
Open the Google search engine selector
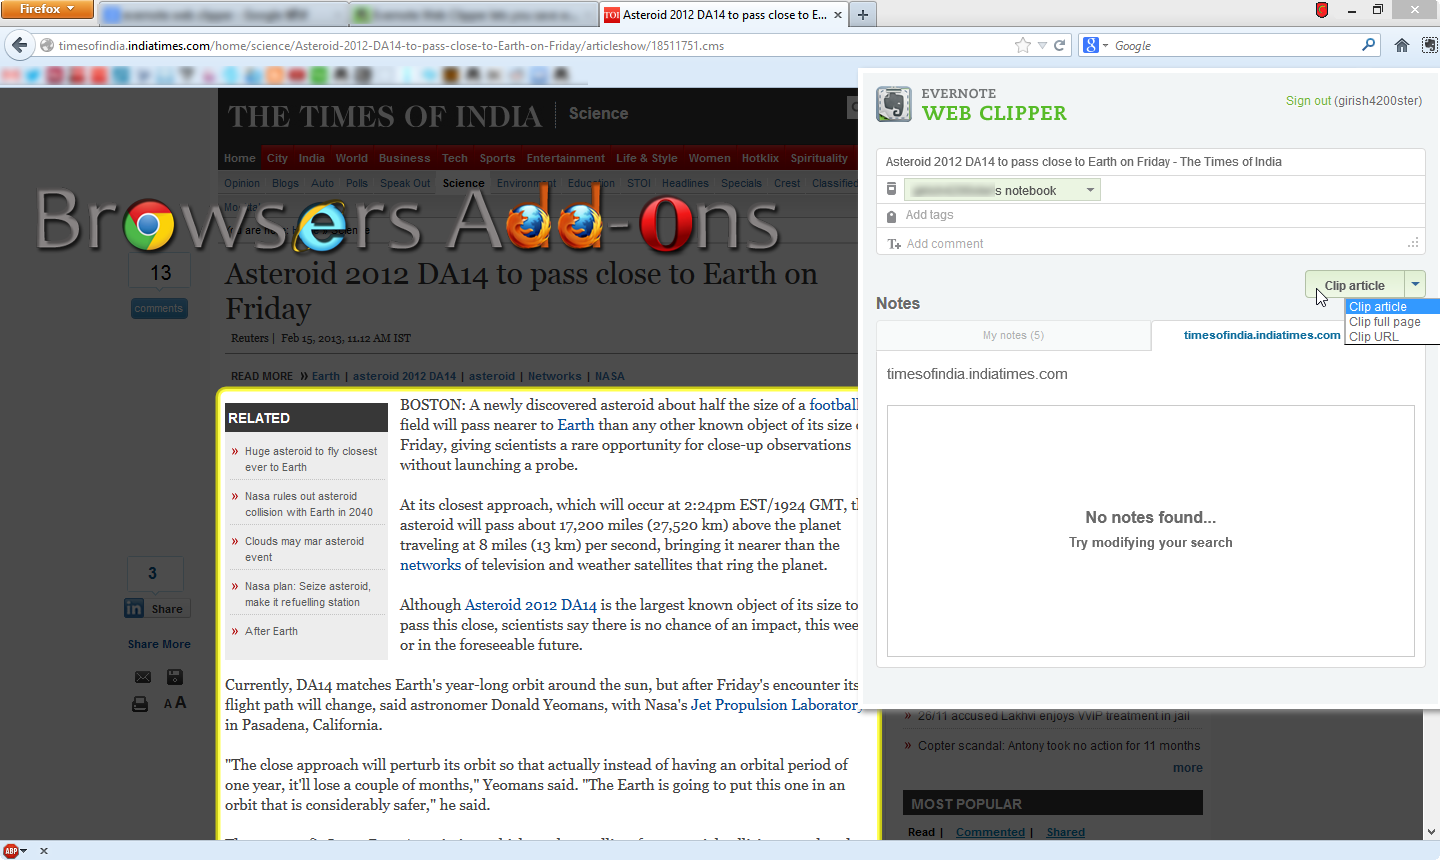[1096, 45]
